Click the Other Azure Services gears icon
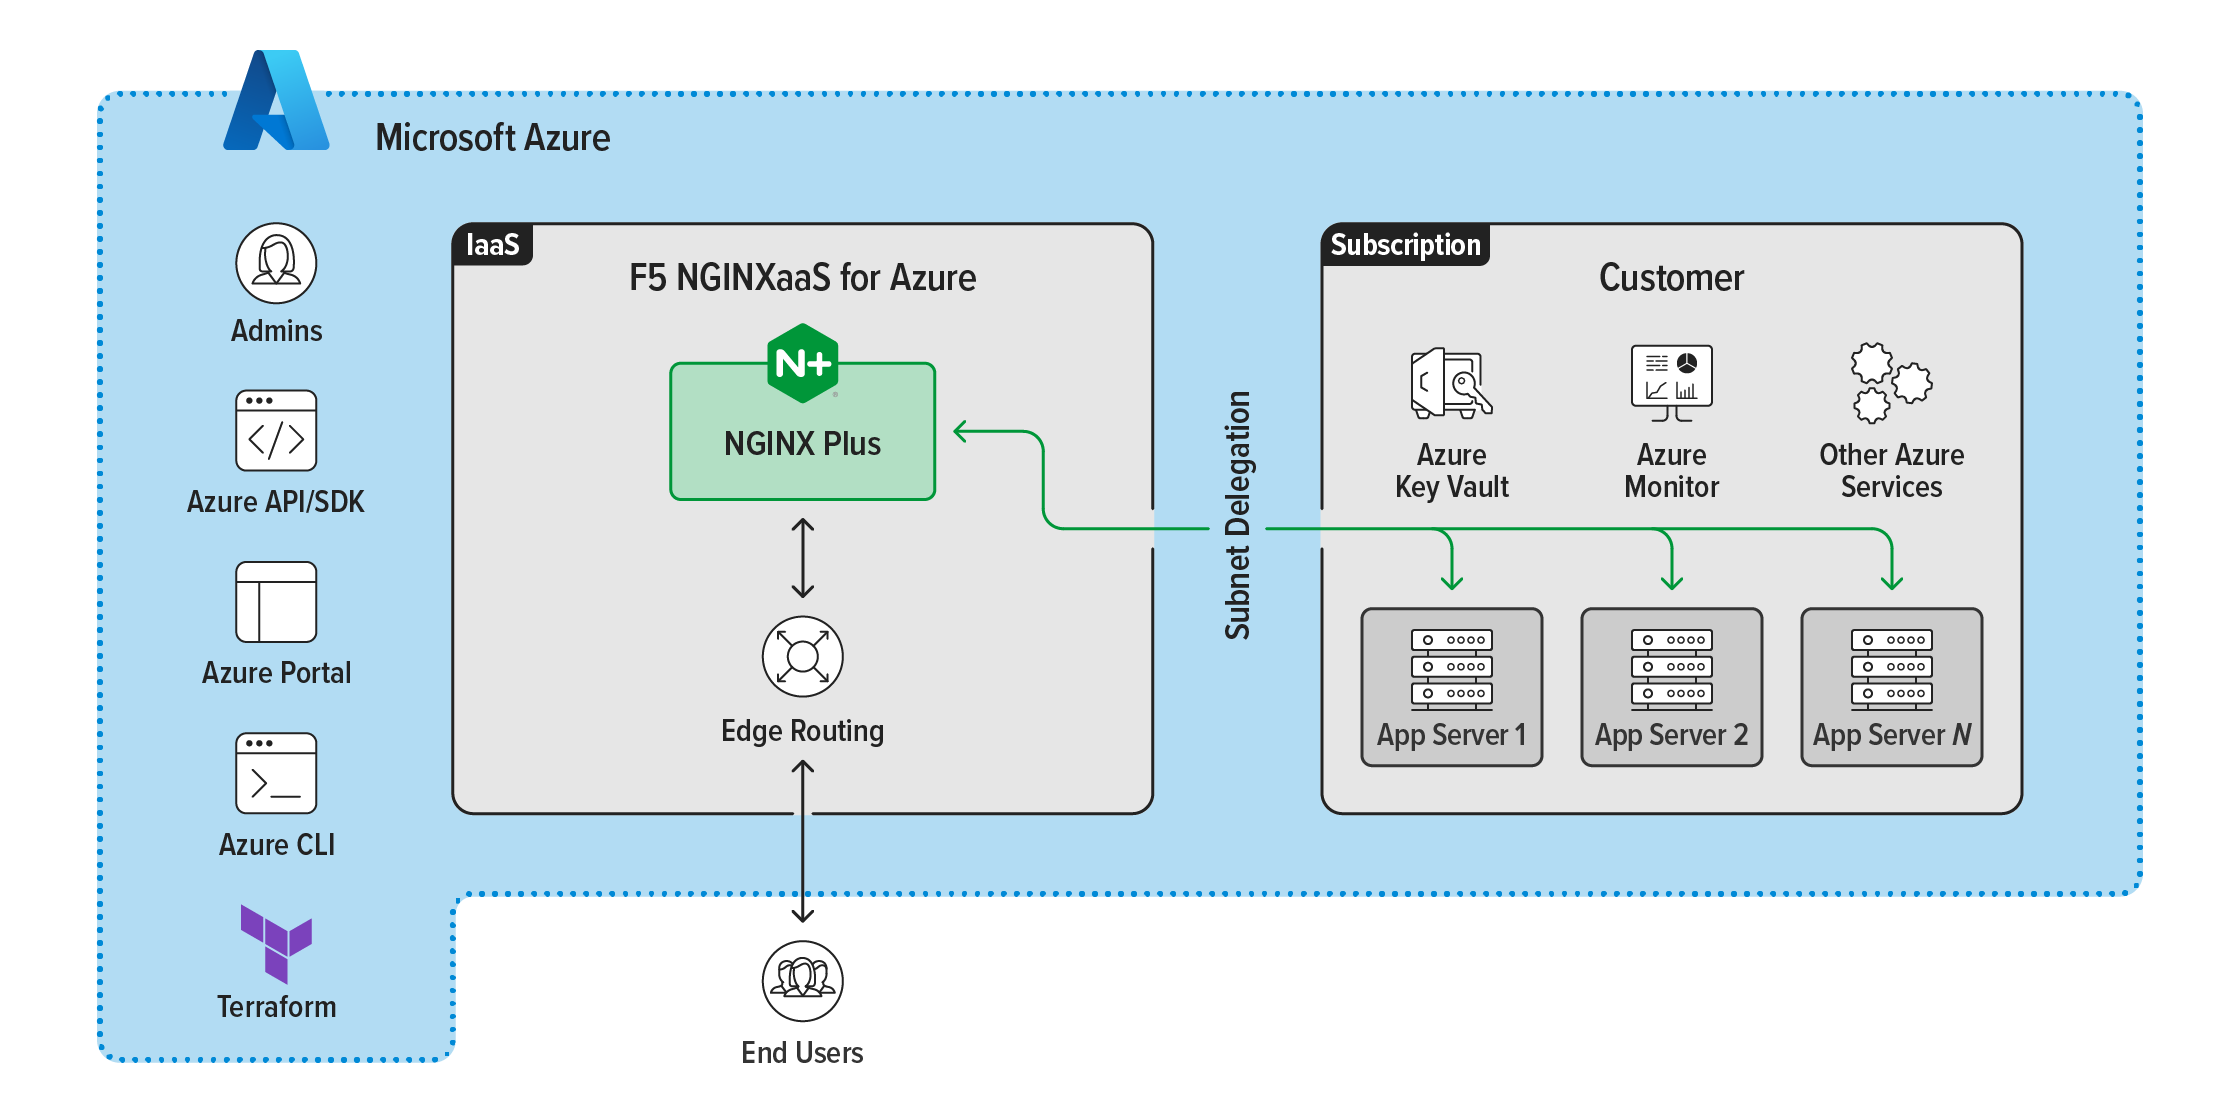 pyautogui.click(x=1890, y=383)
